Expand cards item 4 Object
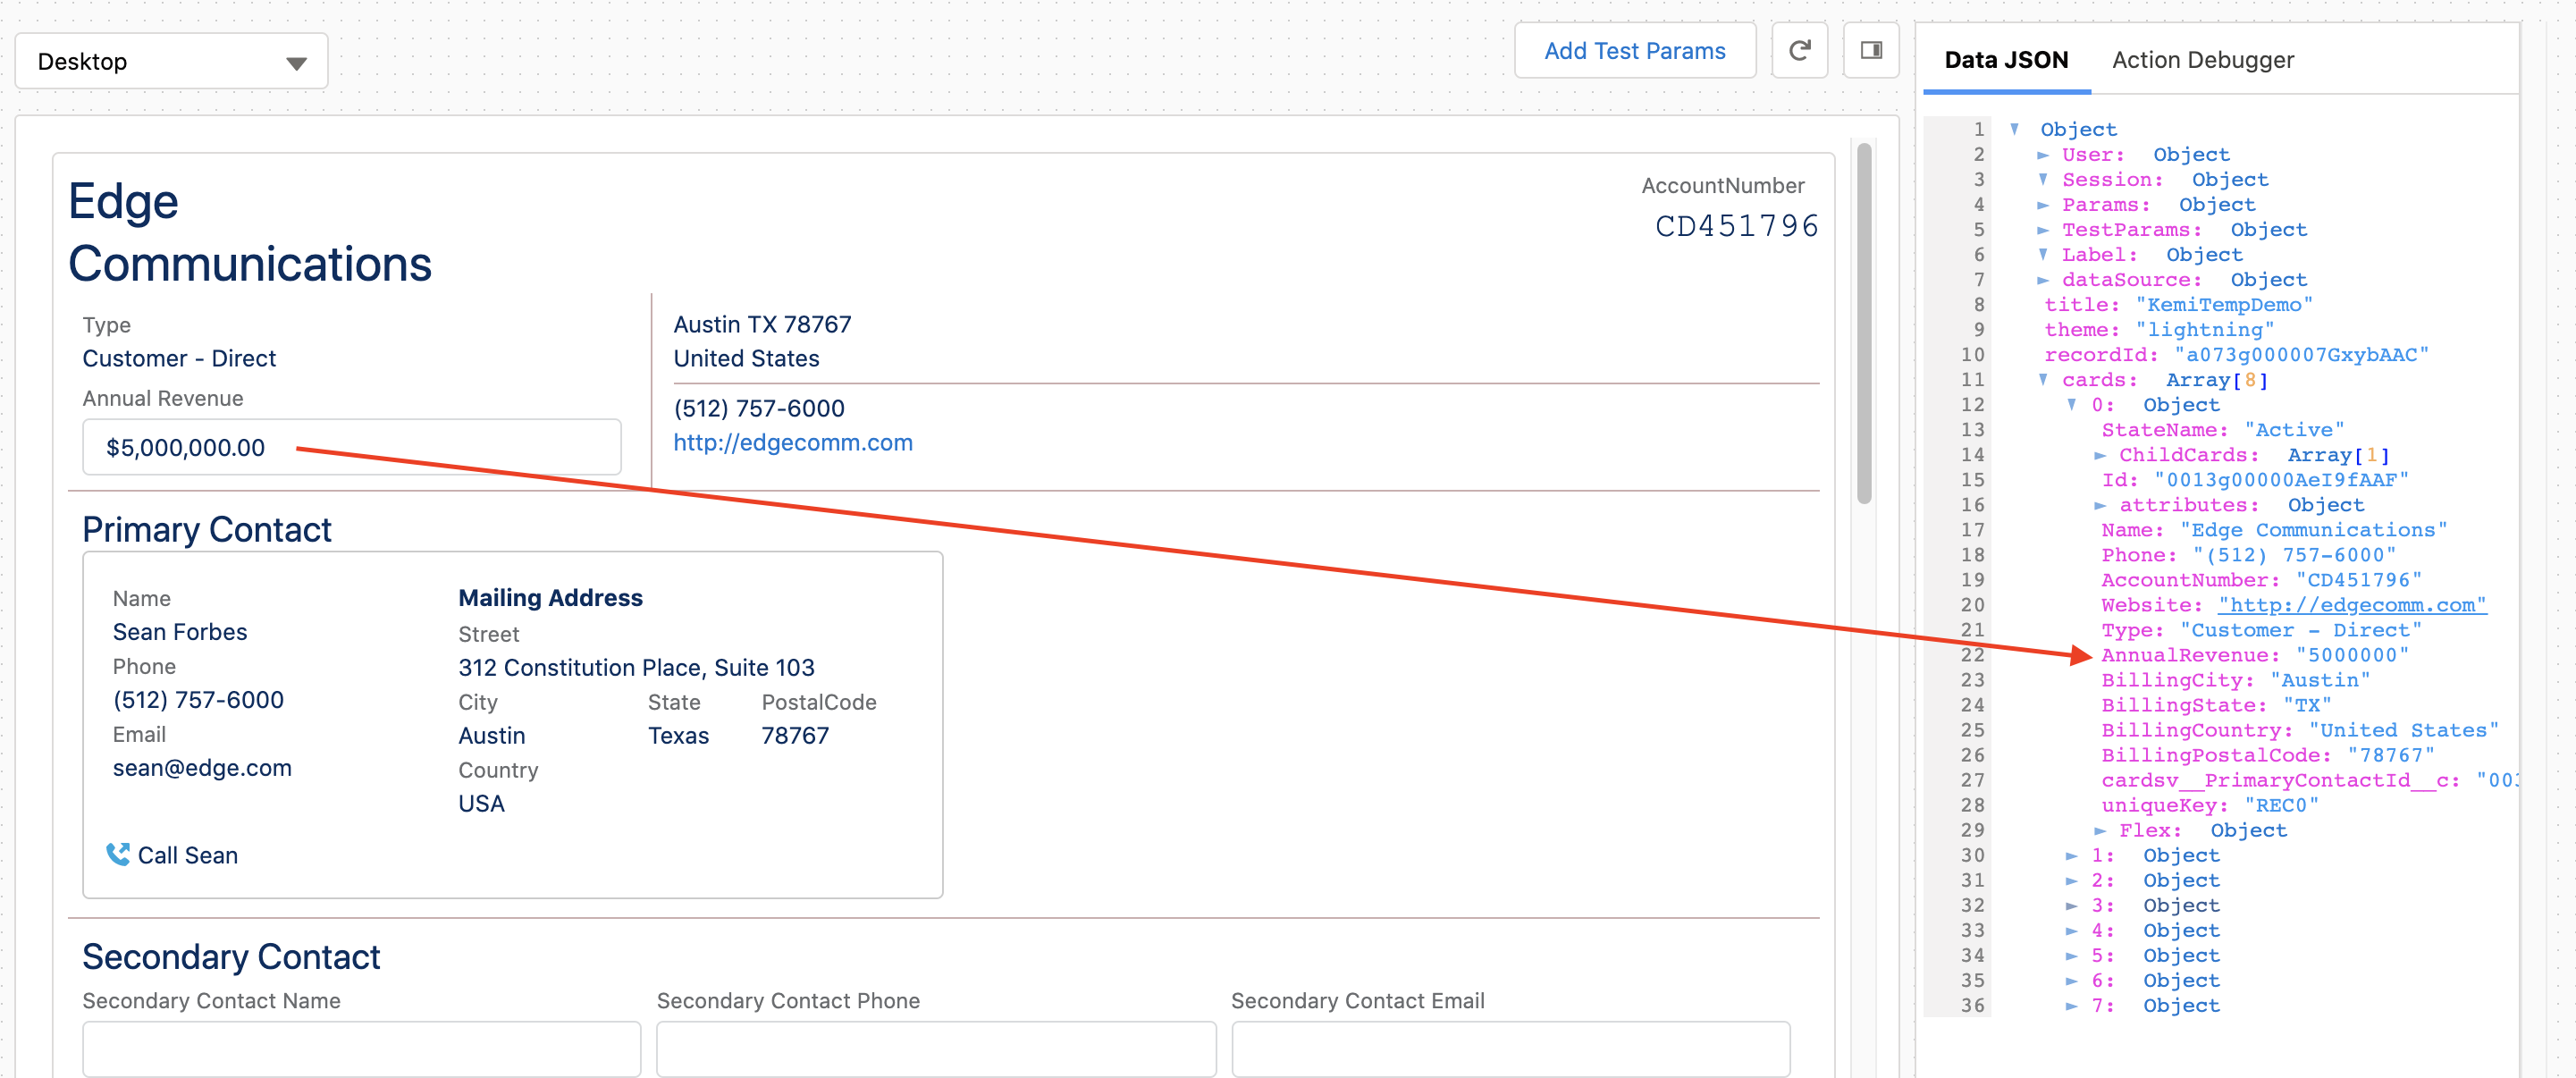This screenshot has height=1078, width=2576. pos(2072,931)
